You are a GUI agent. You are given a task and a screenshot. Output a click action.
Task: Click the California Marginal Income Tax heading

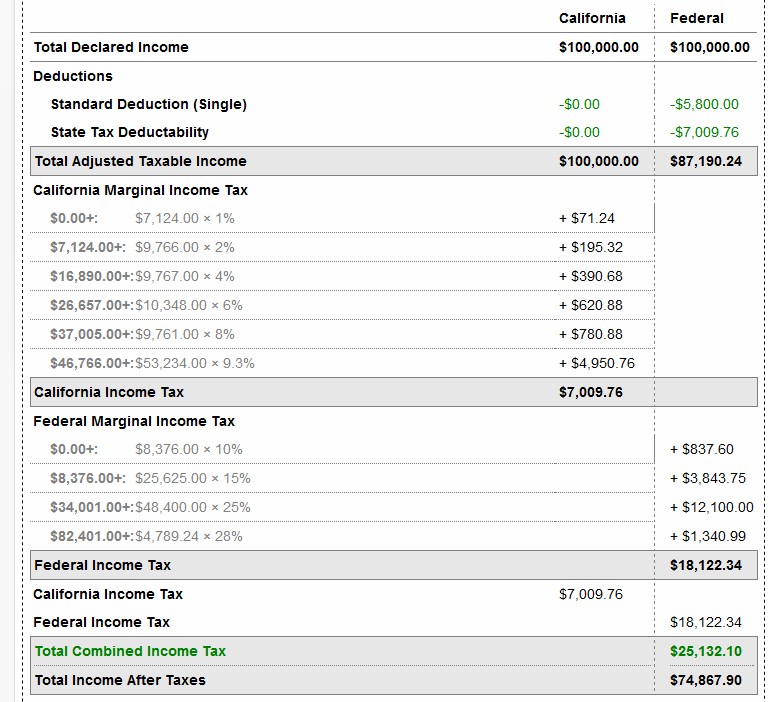click(x=140, y=190)
